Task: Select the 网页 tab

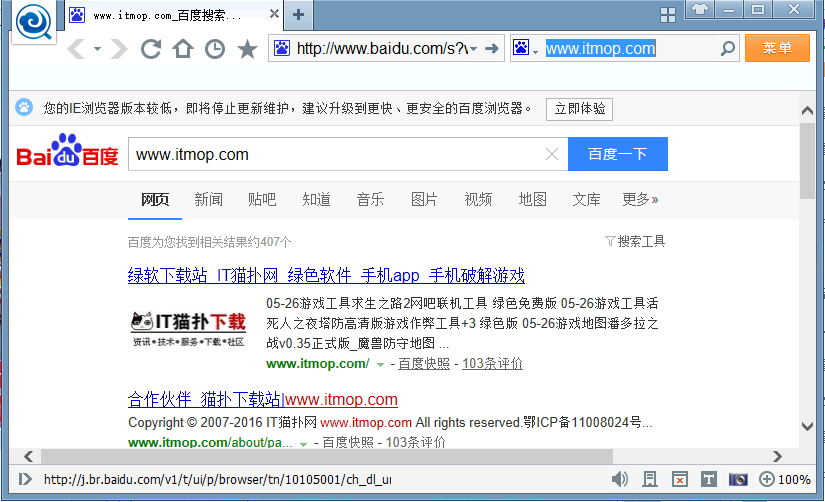Action: coord(155,199)
